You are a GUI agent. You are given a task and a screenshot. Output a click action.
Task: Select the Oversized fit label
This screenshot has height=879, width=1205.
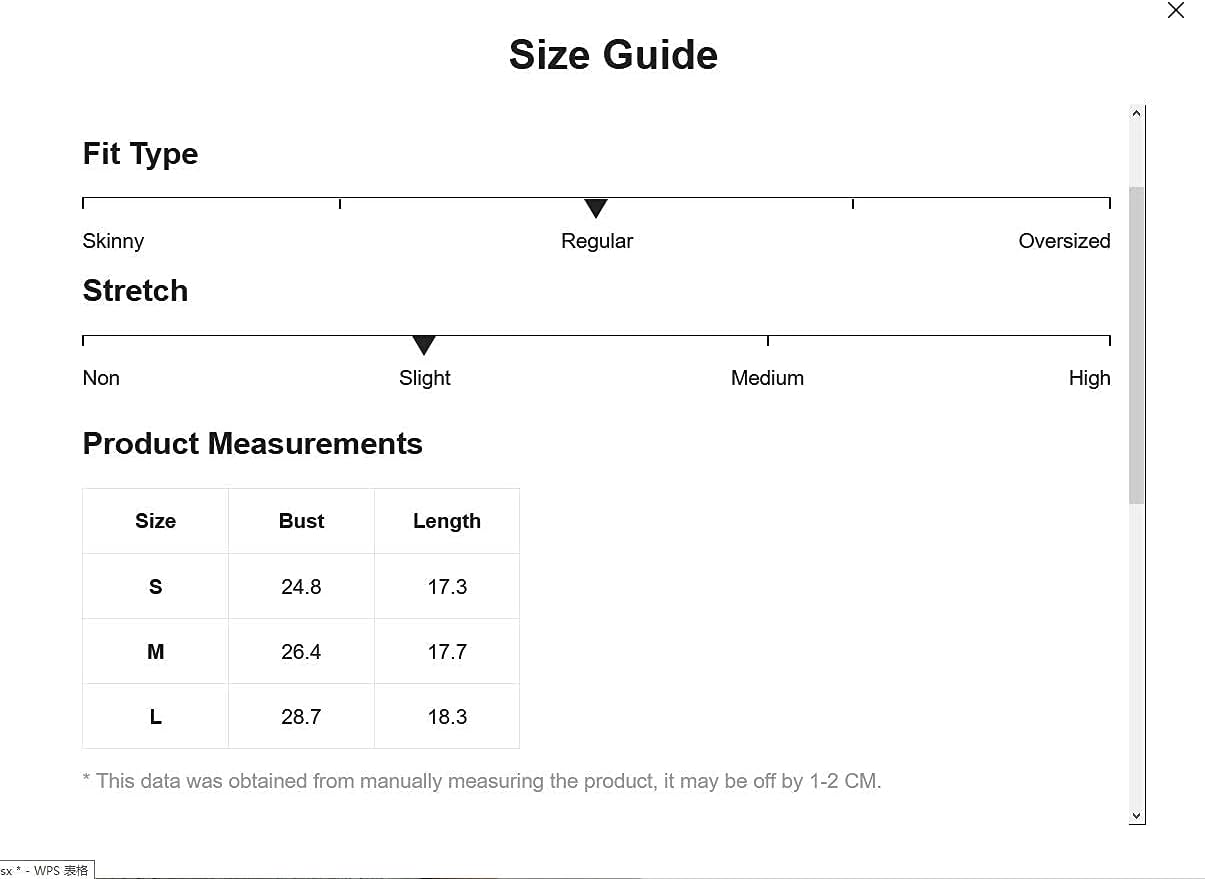point(1064,241)
